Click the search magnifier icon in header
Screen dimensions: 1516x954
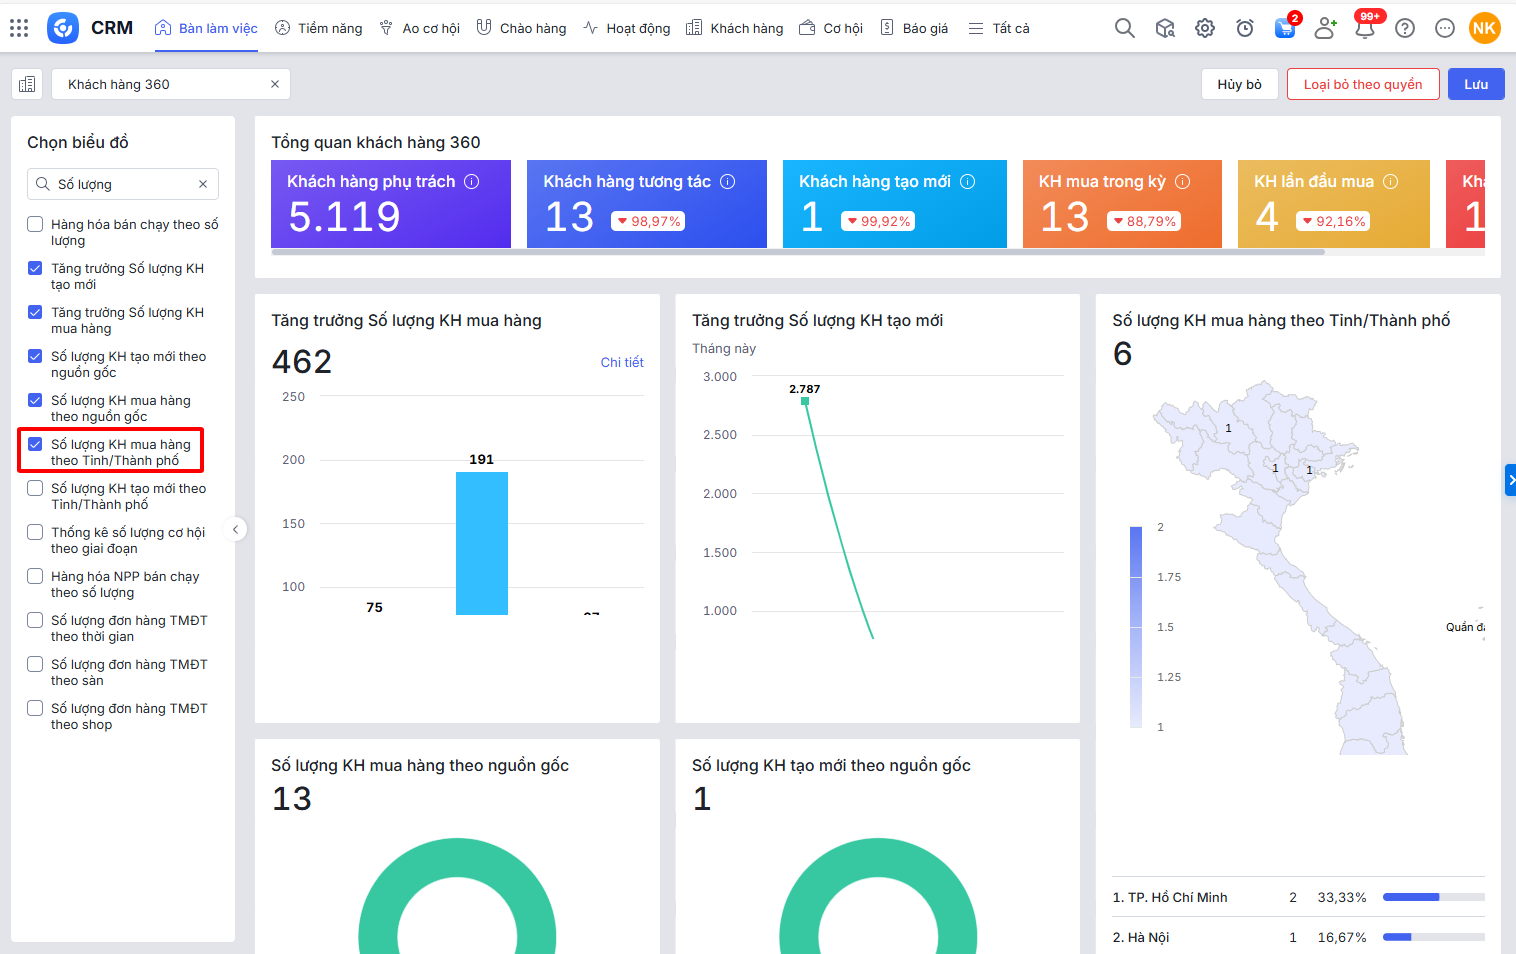pyautogui.click(x=1125, y=28)
